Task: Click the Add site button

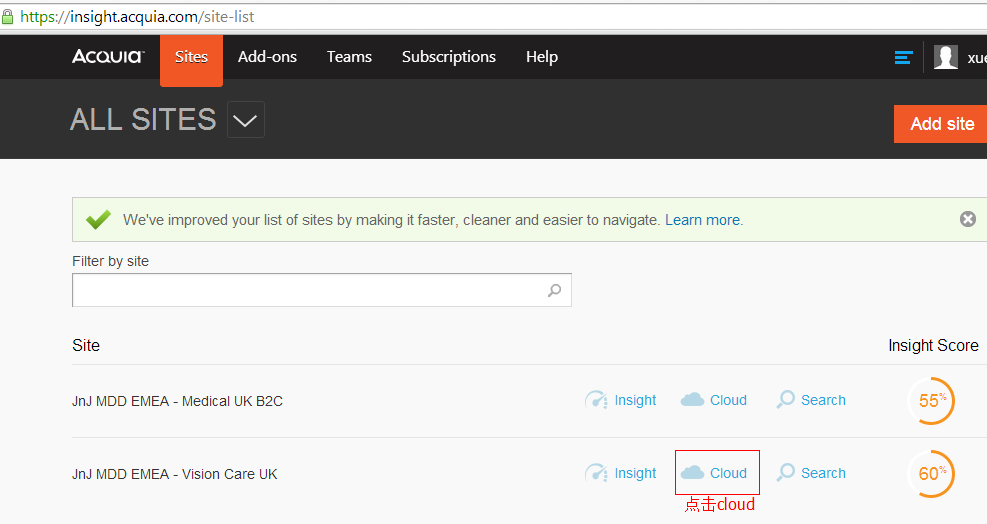Action: click(941, 124)
